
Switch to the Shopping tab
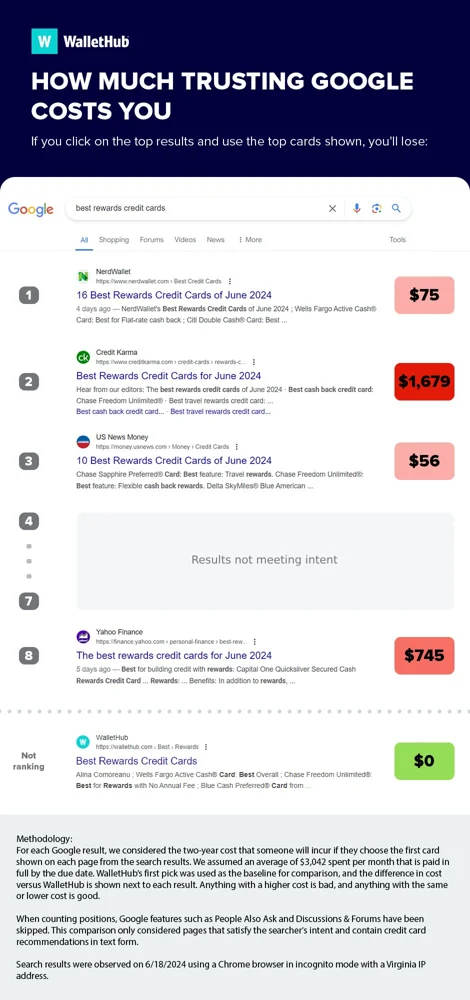(114, 240)
